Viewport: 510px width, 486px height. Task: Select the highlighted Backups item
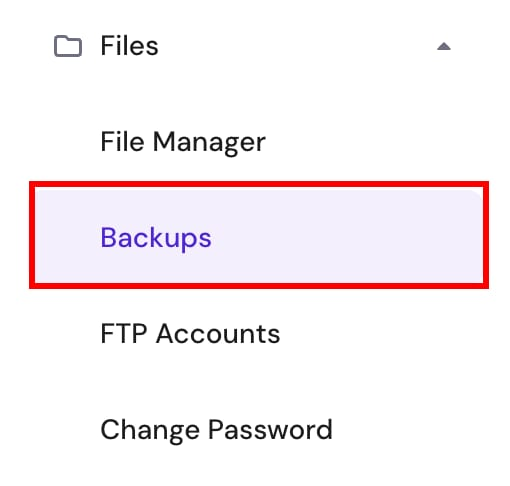[x=259, y=235]
